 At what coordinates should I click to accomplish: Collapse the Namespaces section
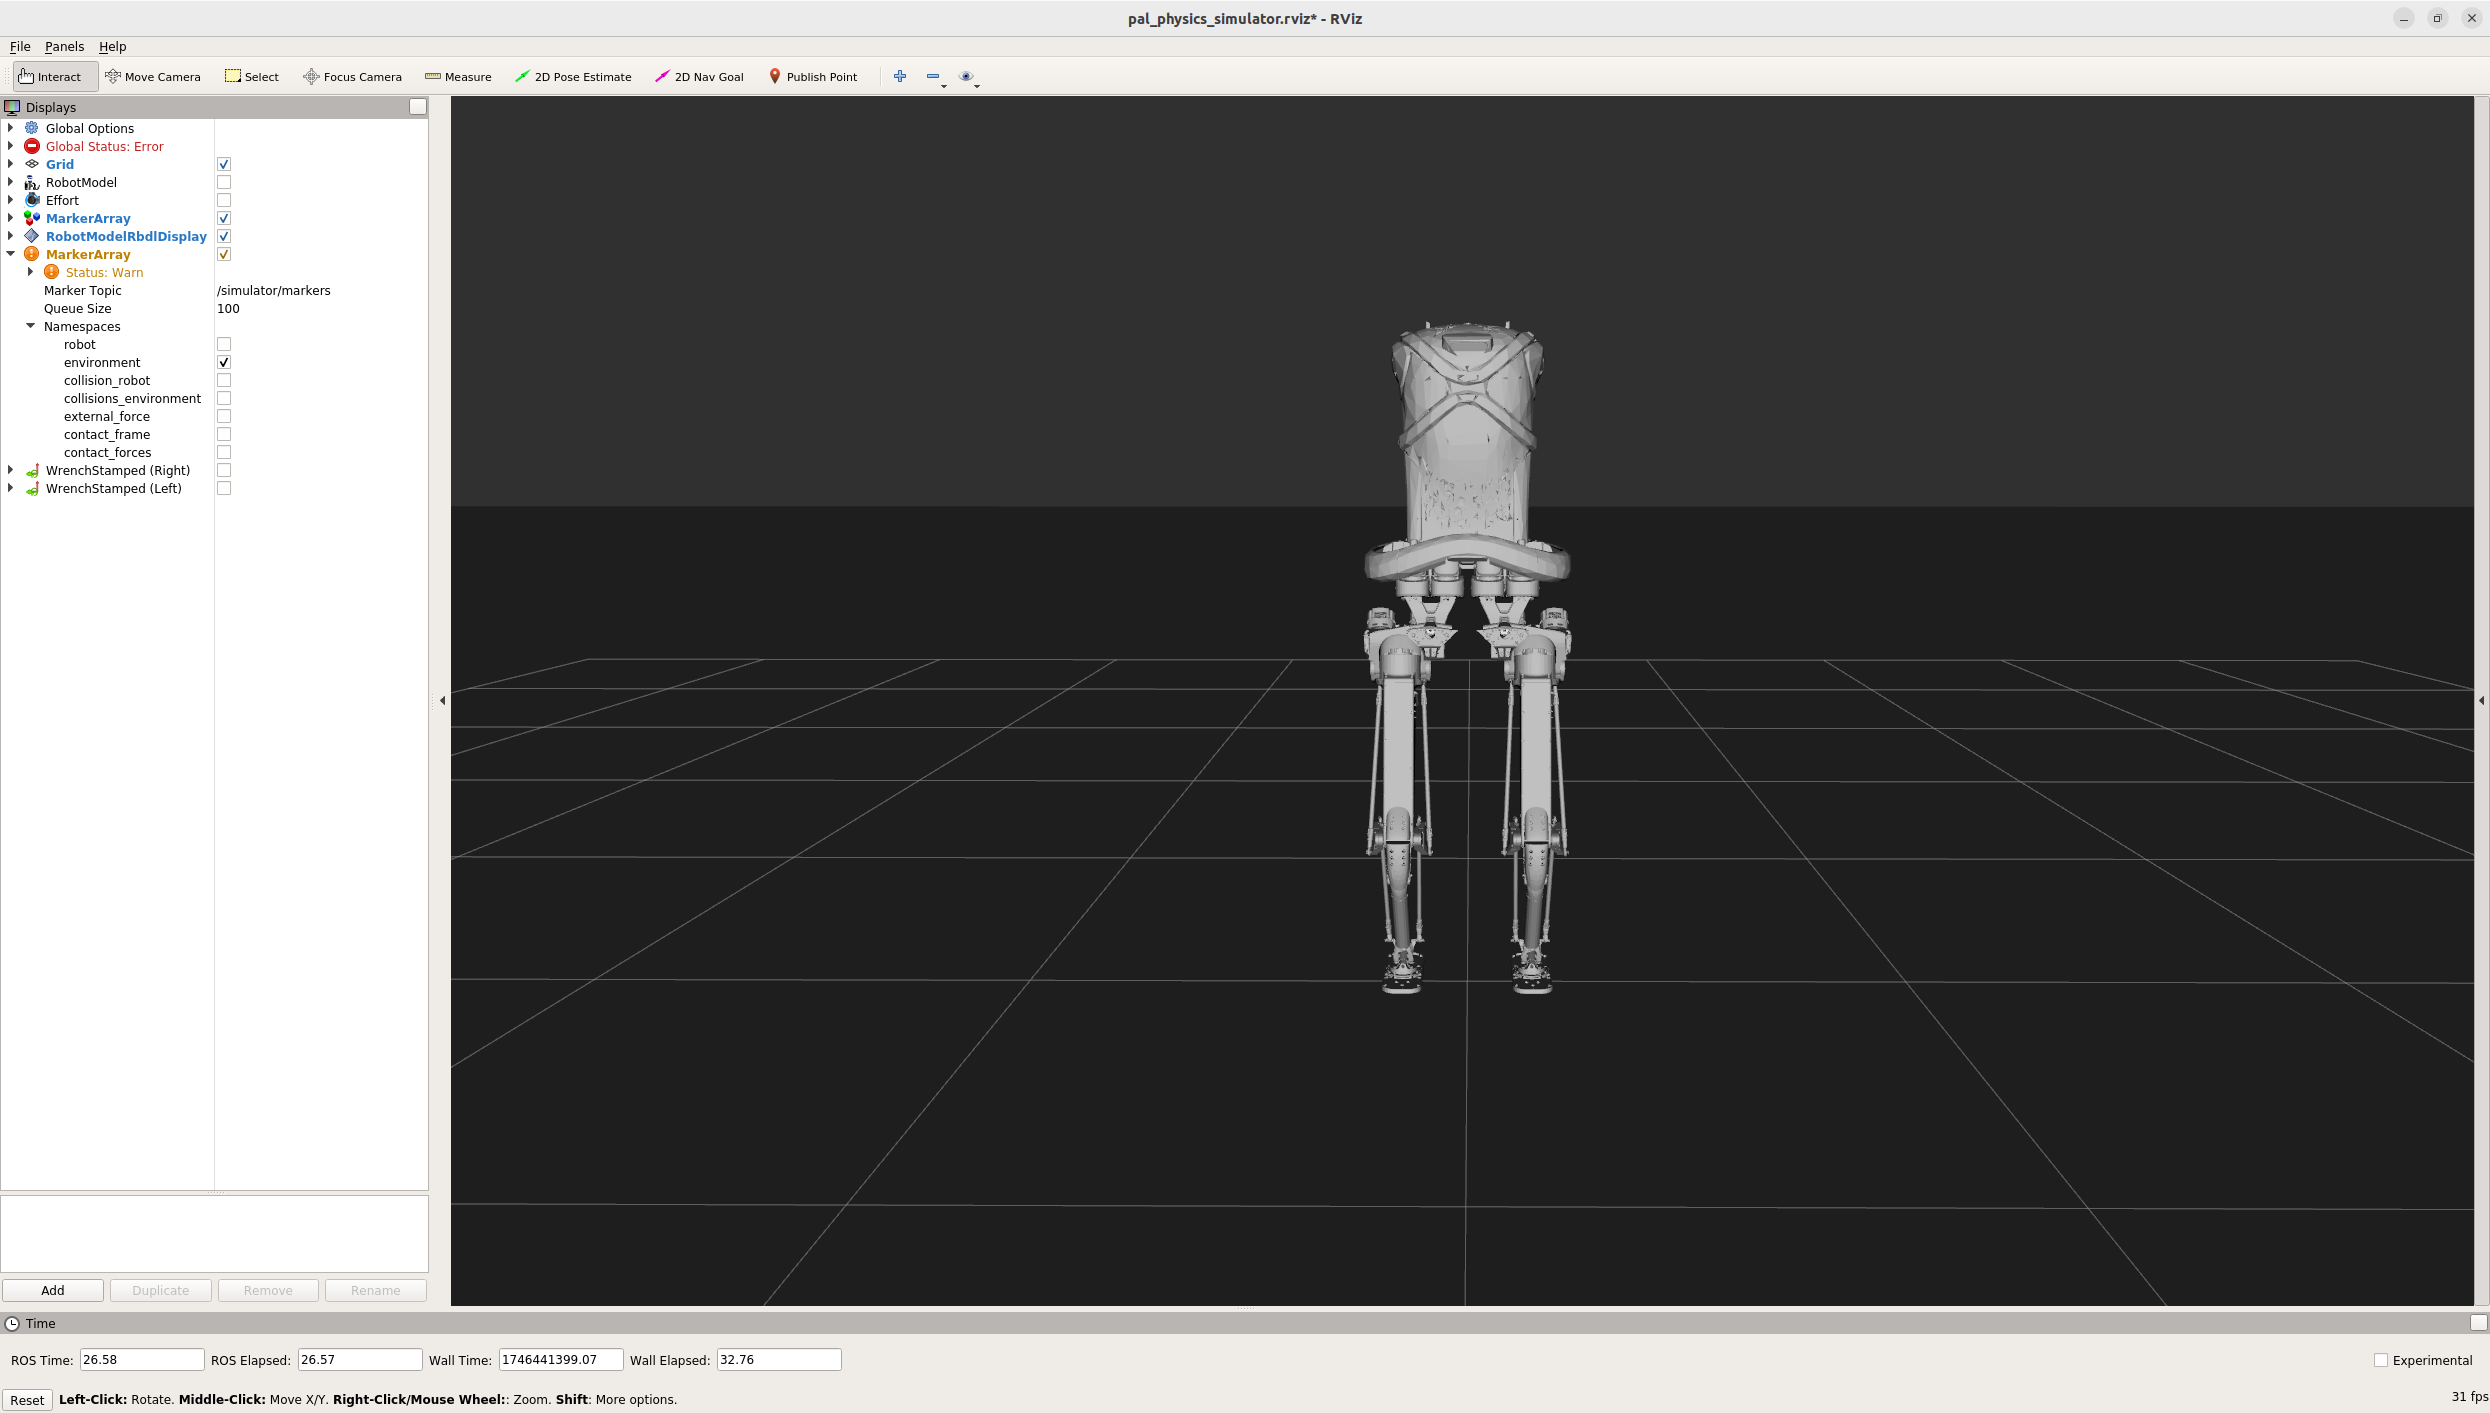[31, 326]
